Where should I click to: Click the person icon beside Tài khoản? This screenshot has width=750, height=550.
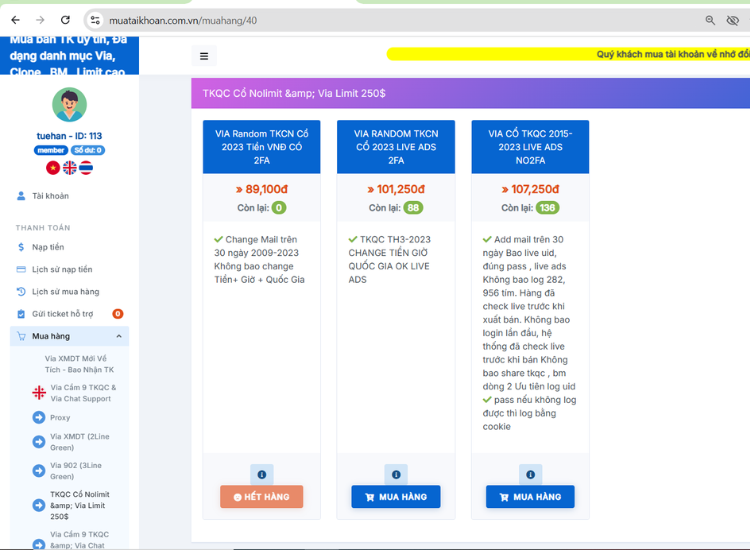tap(21, 196)
